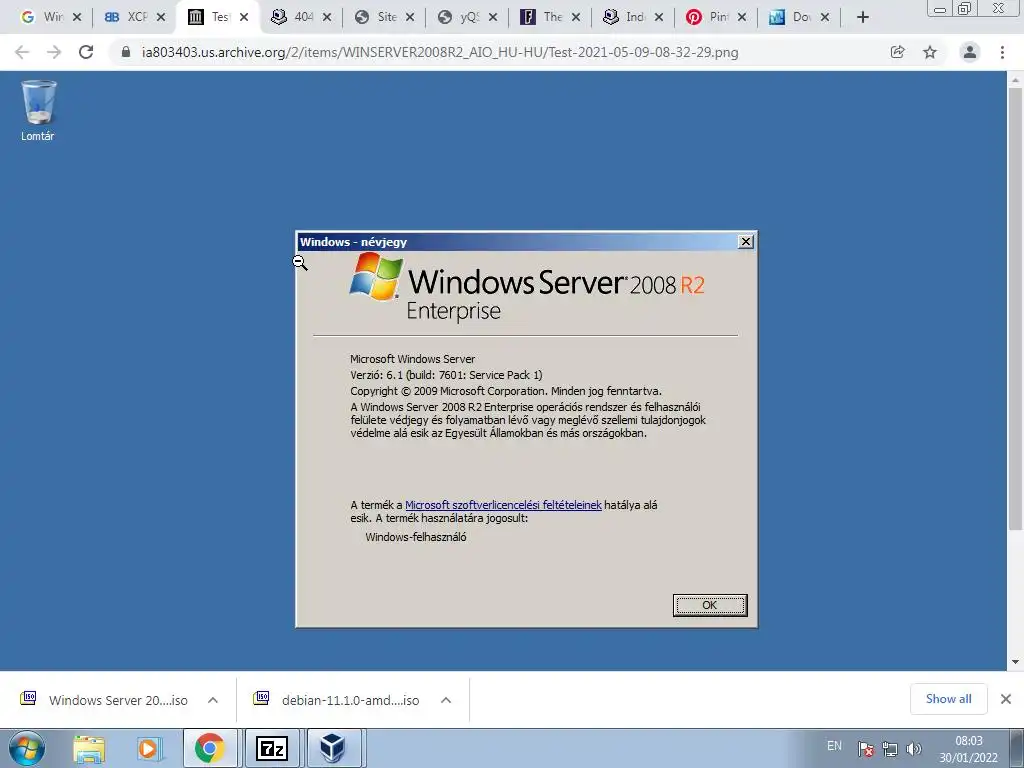Expand options for Windows Server iso download
Screen dimensions: 1024x768
click(213, 700)
